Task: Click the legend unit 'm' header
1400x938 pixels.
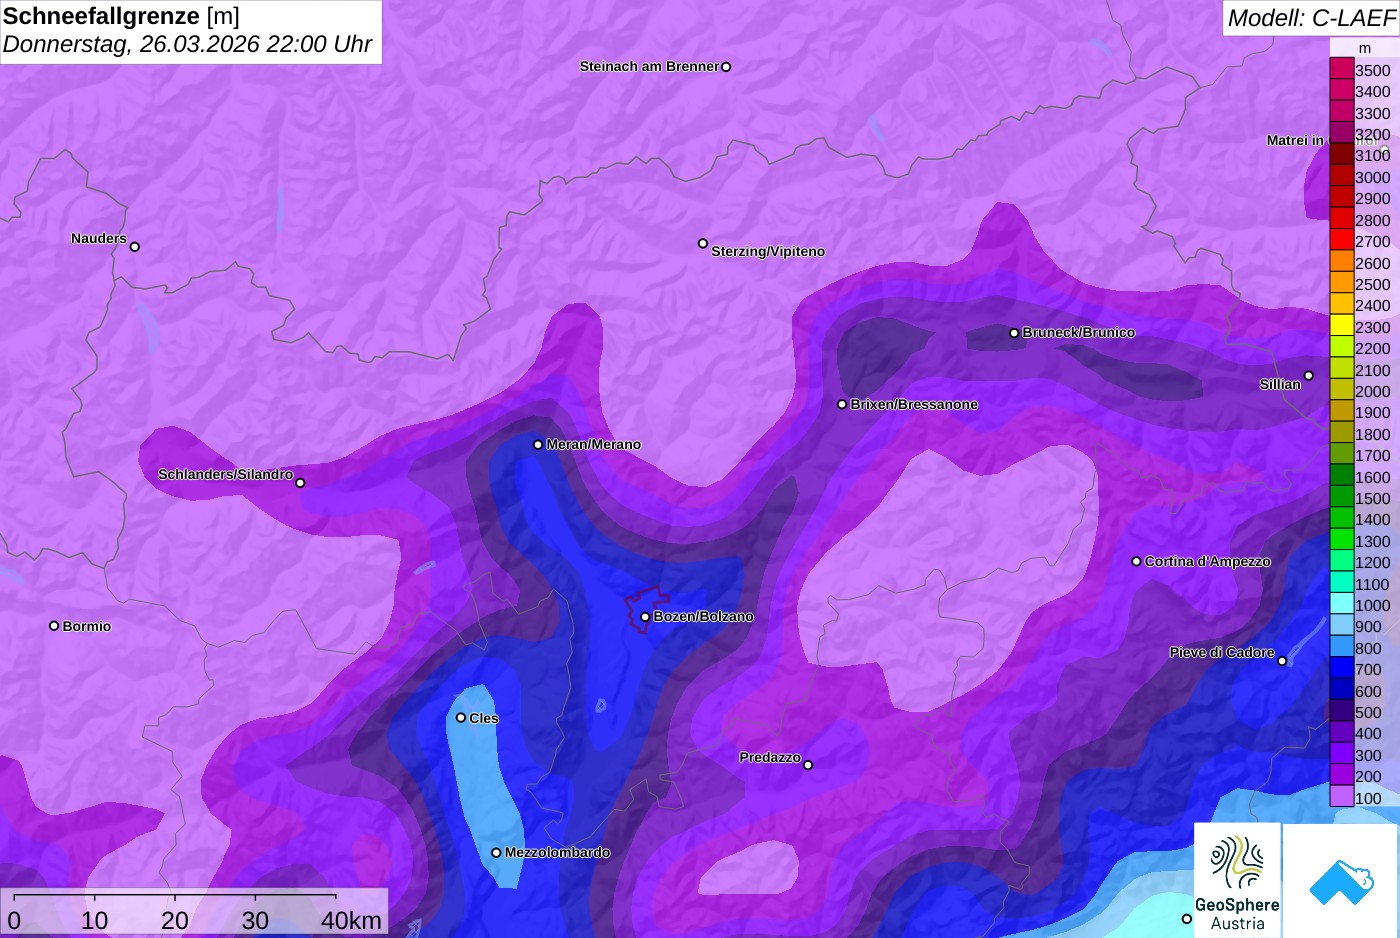Action: (1364, 48)
